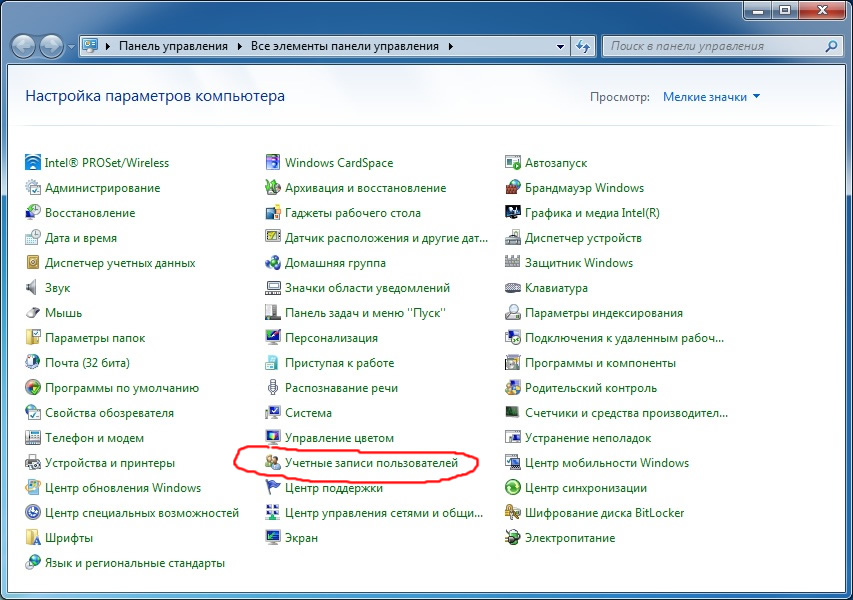Click the Брандмауэр Windows firewall icon

(512, 188)
